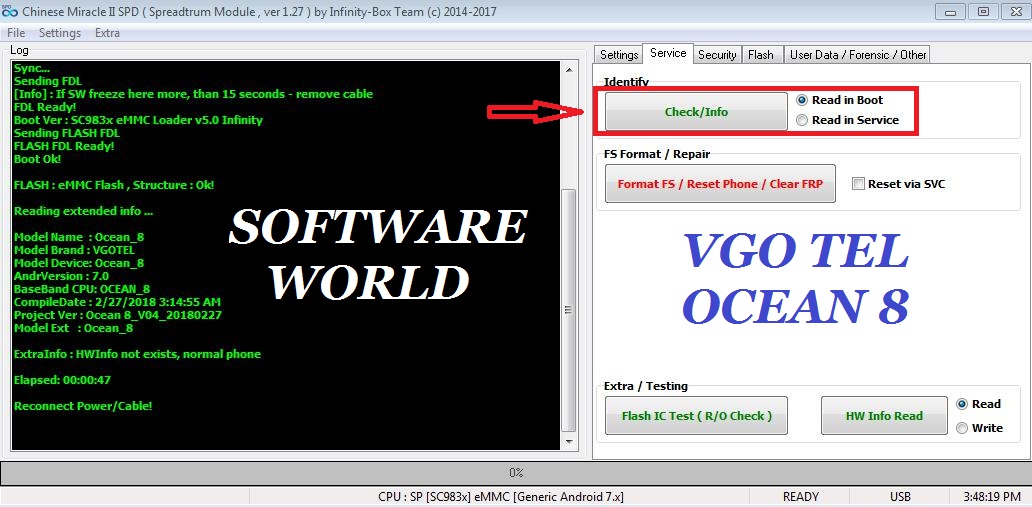
Task: Open the Extra menu
Action: point(107,33)
